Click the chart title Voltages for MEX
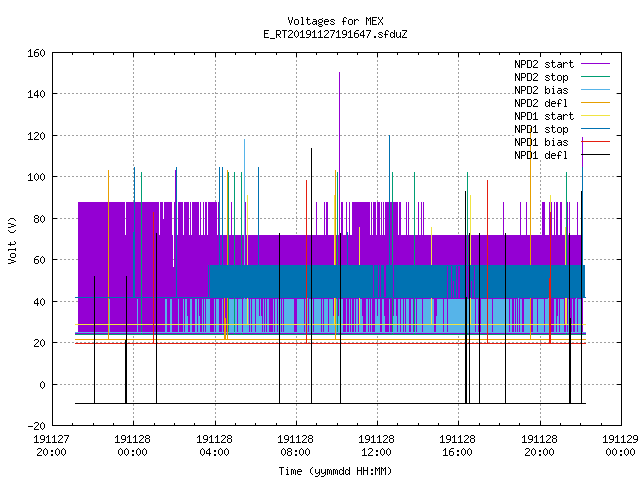This screenshot has height=480, width=640. 335,21
